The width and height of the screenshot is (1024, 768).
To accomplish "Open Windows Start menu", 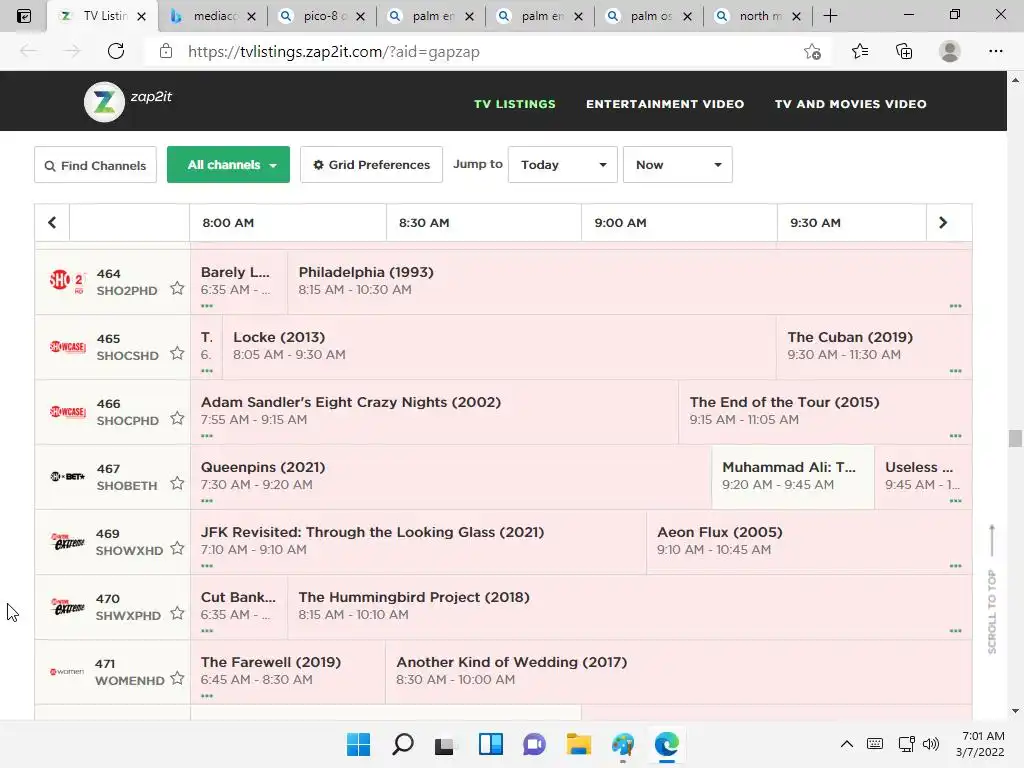I will coord(358,744).
